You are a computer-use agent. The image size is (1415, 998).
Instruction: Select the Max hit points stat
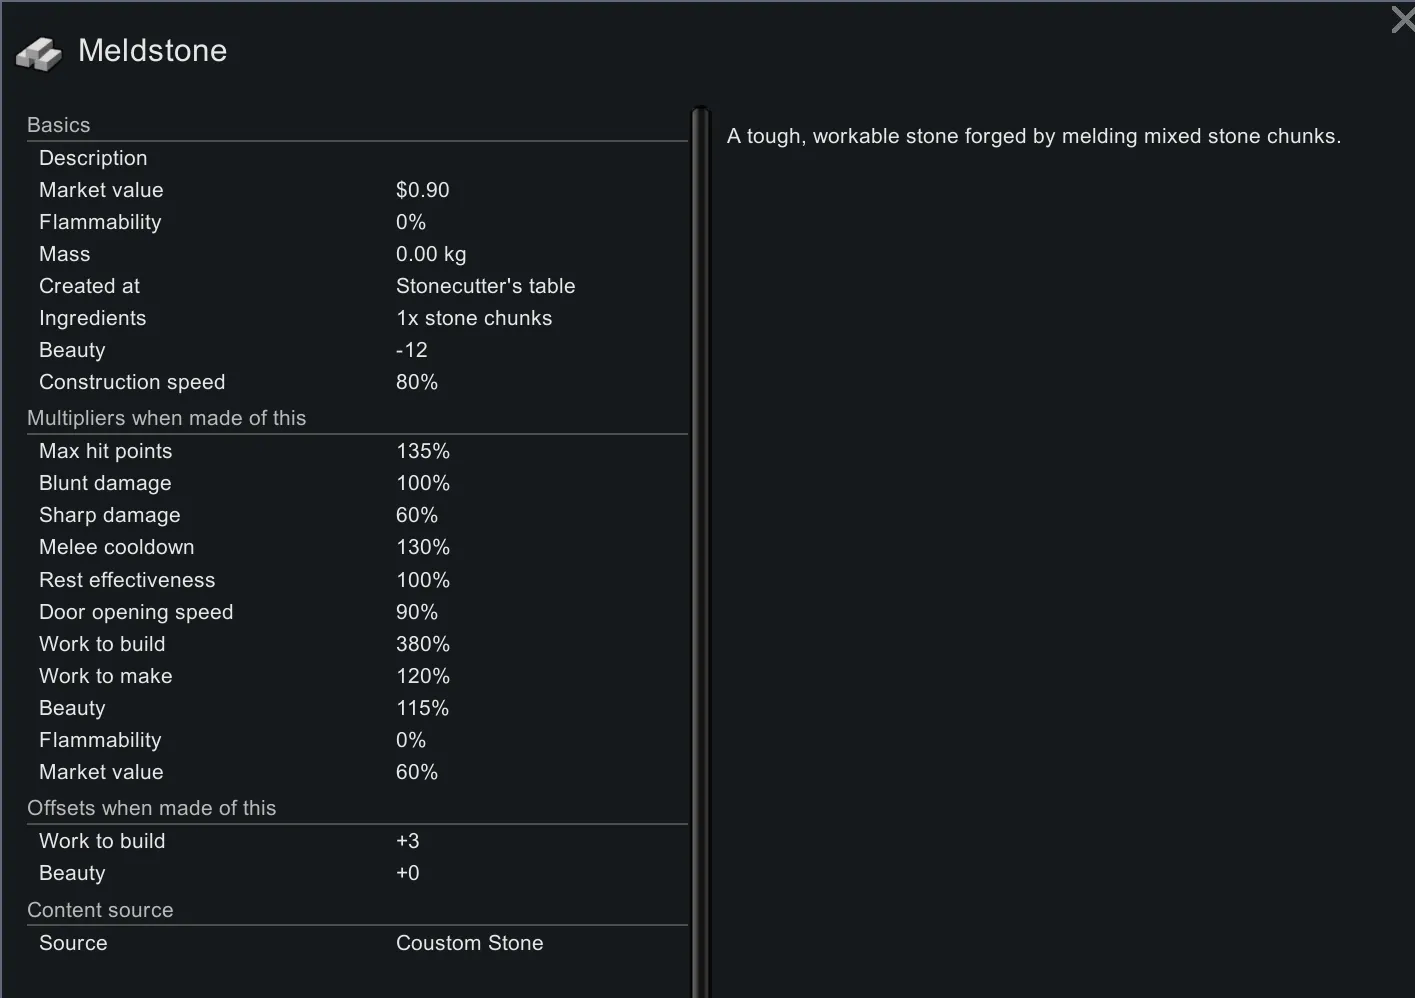356,451
